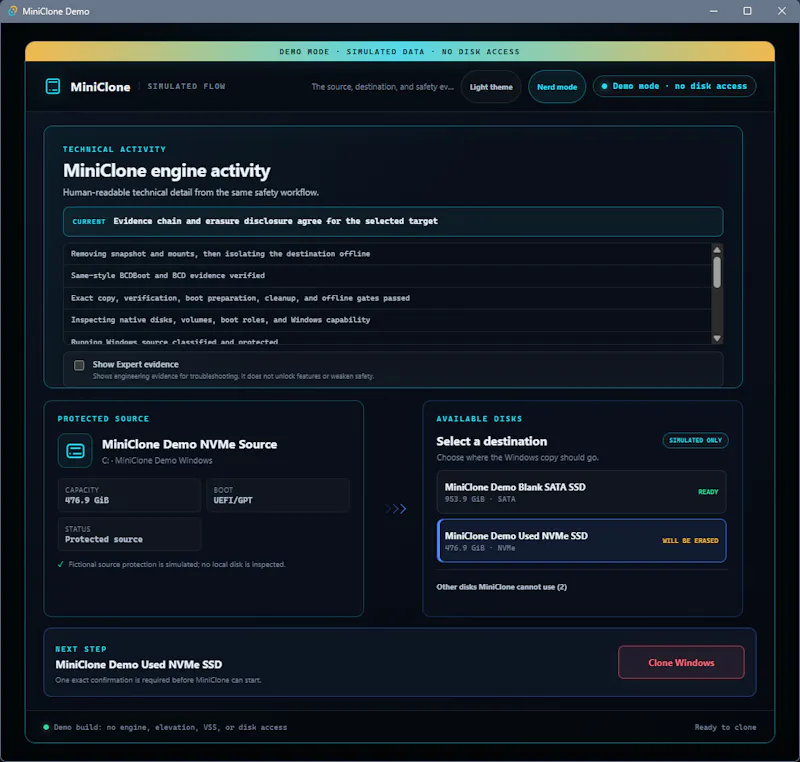The image size is (800, 762).
Task: Click log row 'Inspecting native disks, volumes, boot roles'
Action: [388, 320]
